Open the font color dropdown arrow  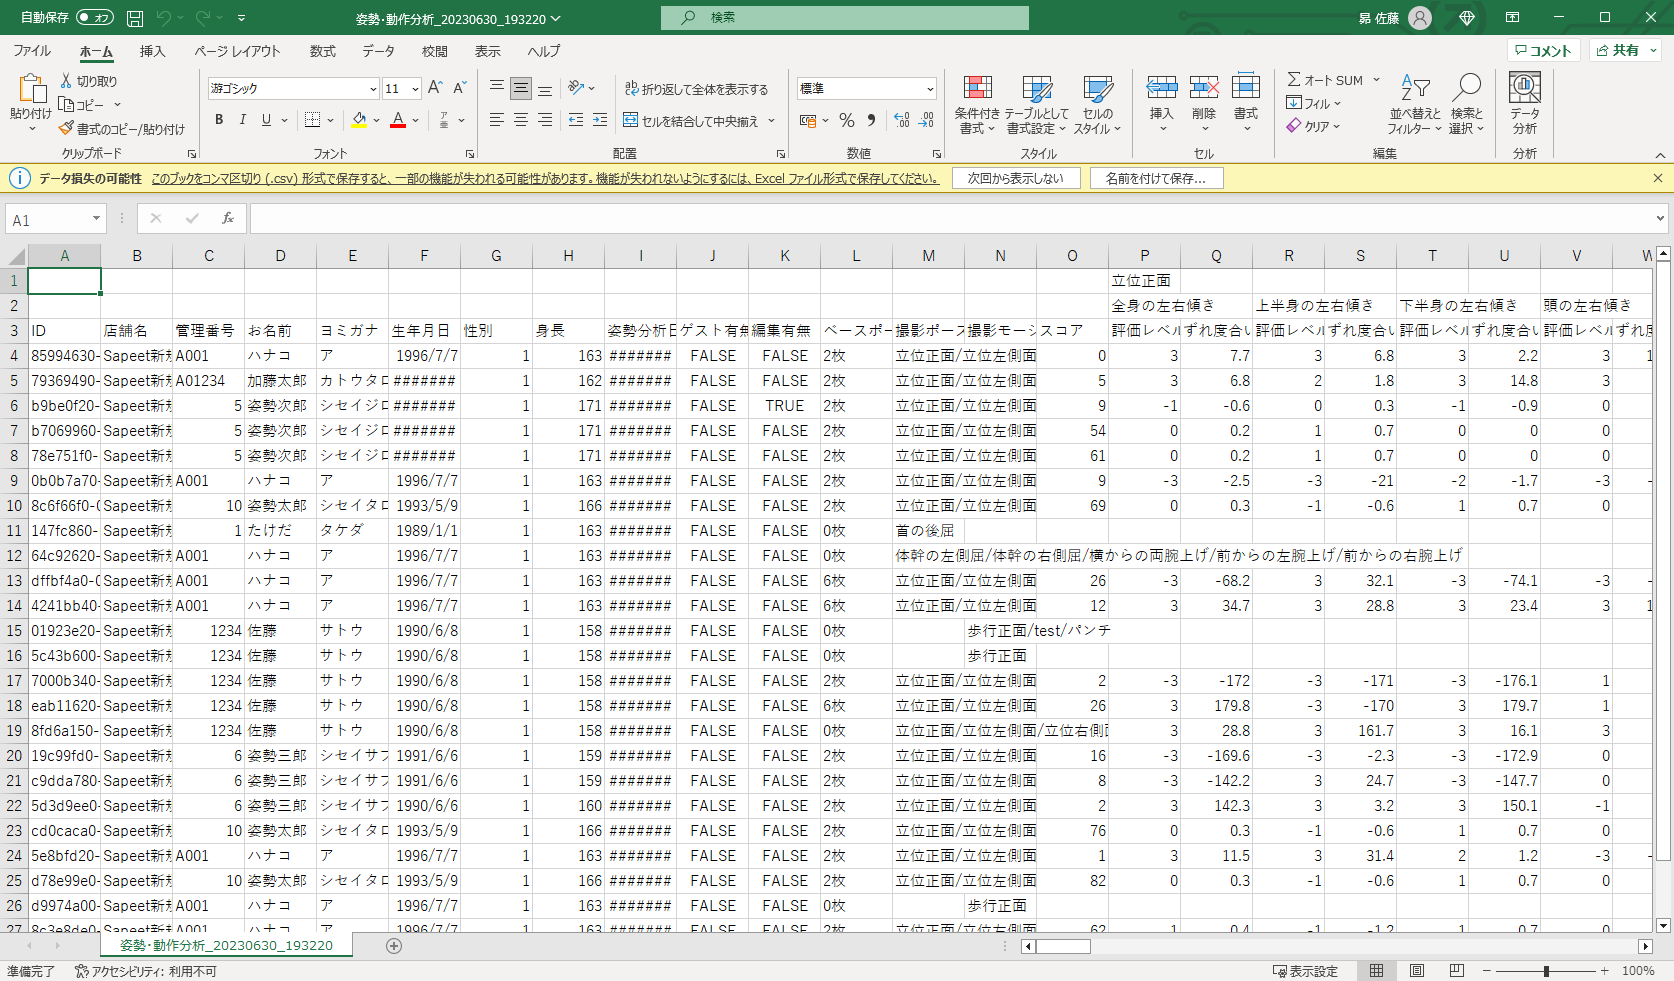416,120
